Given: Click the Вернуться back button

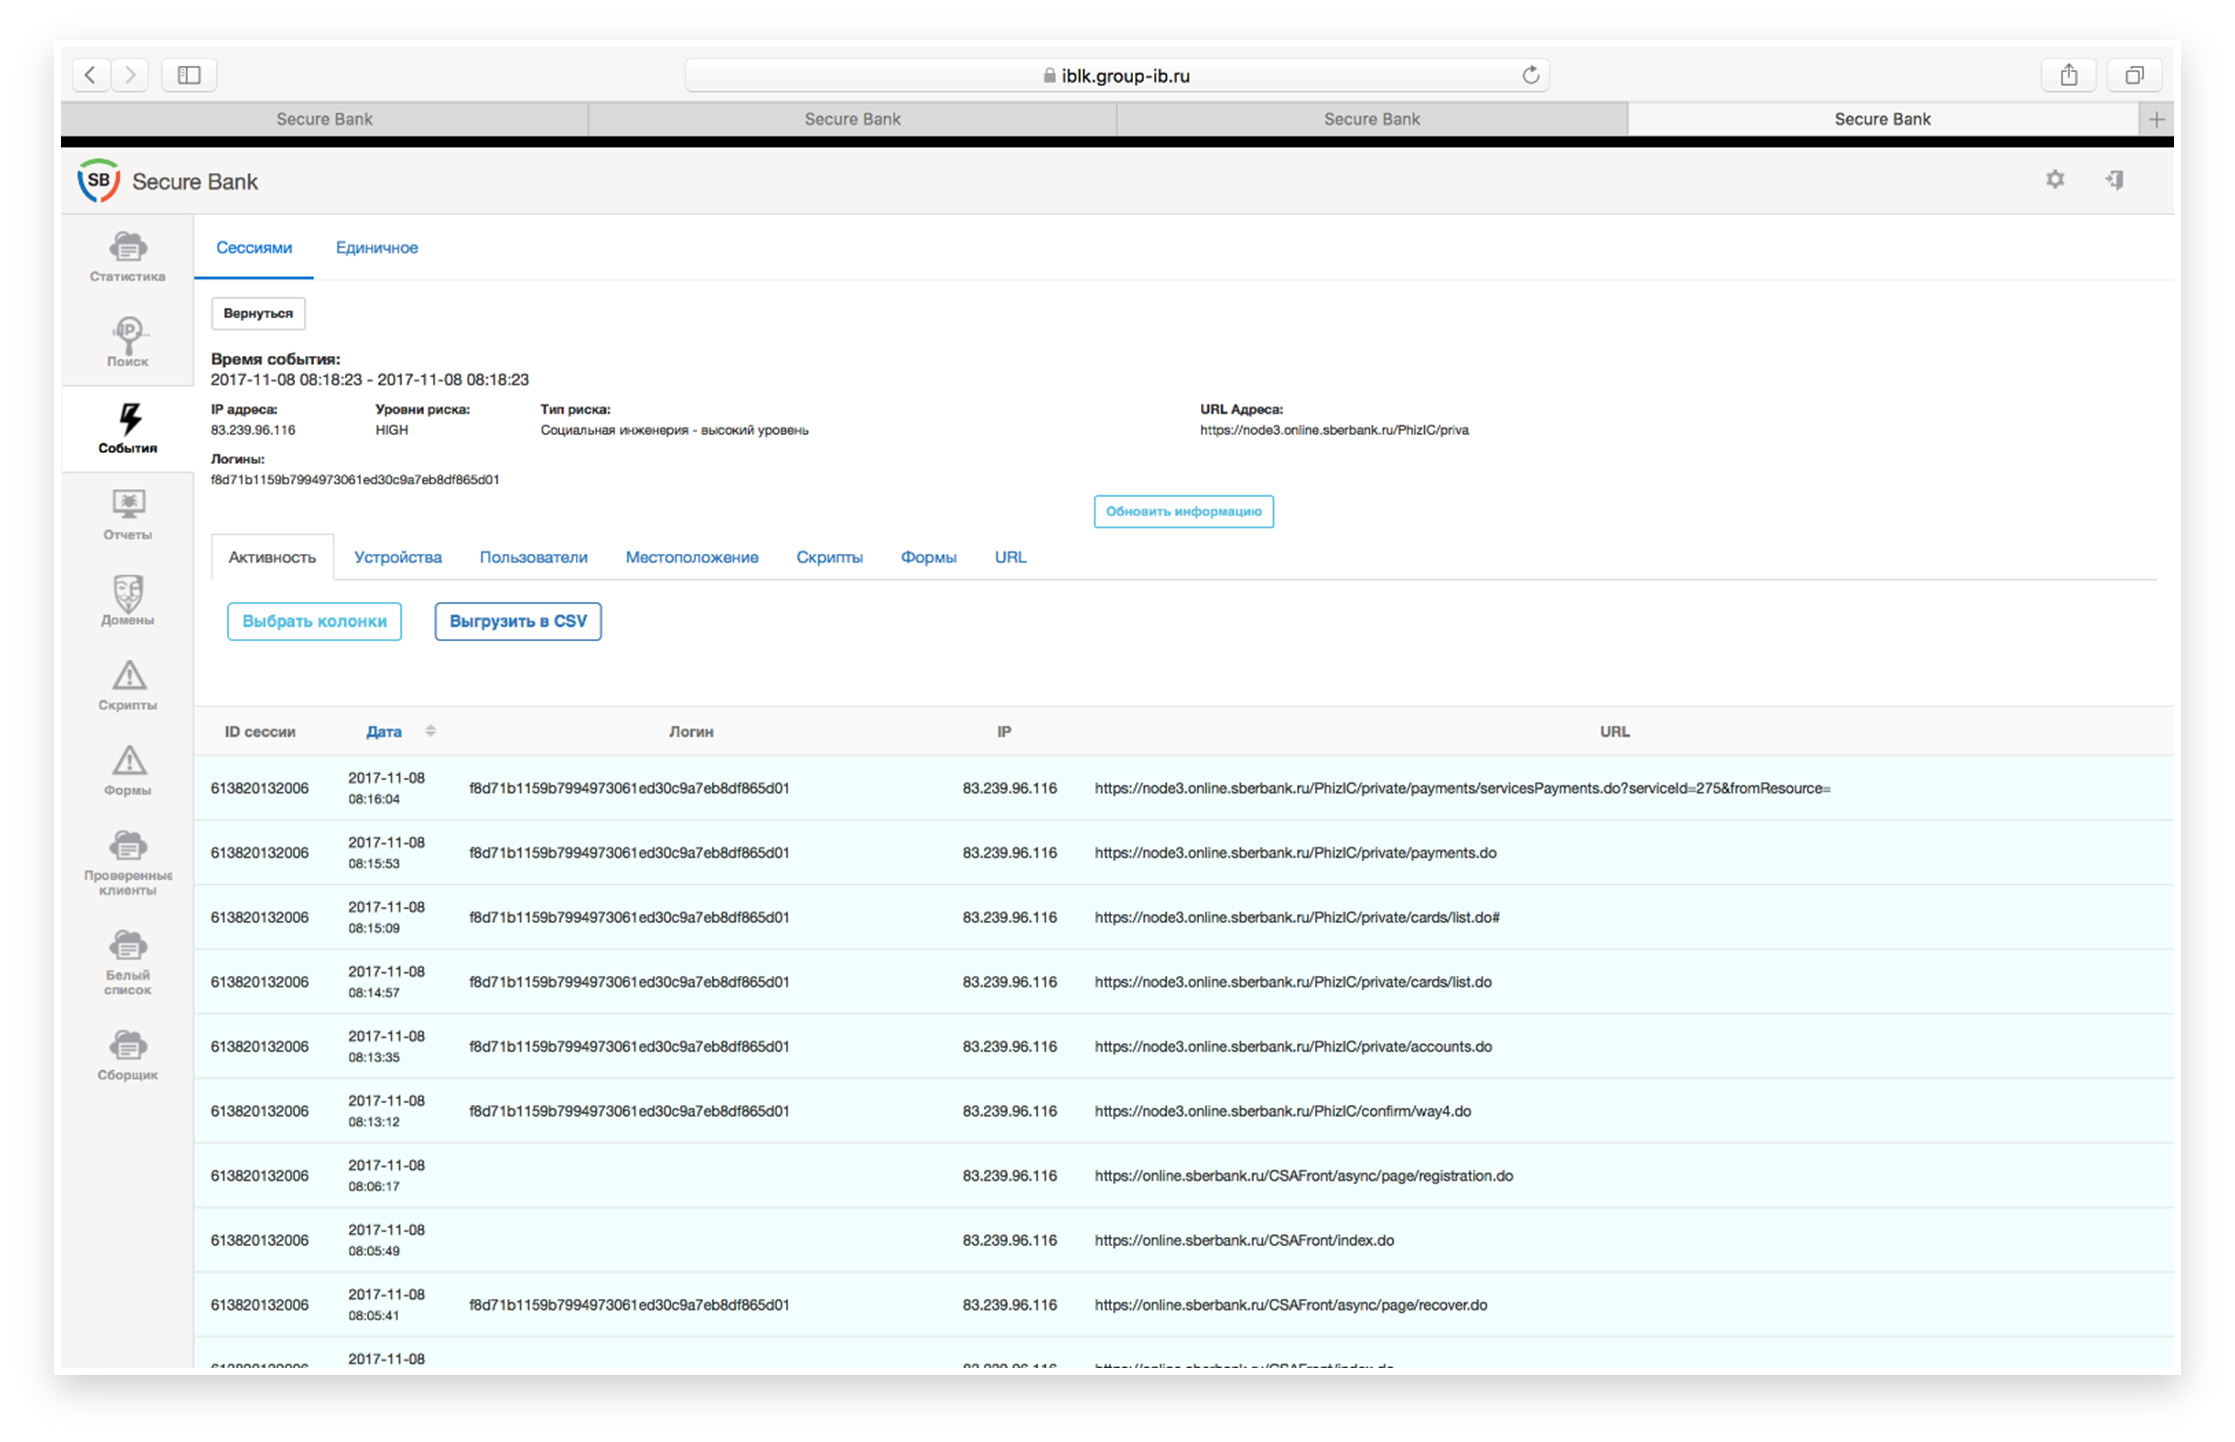Looking at the screenshot, I should click(258, 313).
